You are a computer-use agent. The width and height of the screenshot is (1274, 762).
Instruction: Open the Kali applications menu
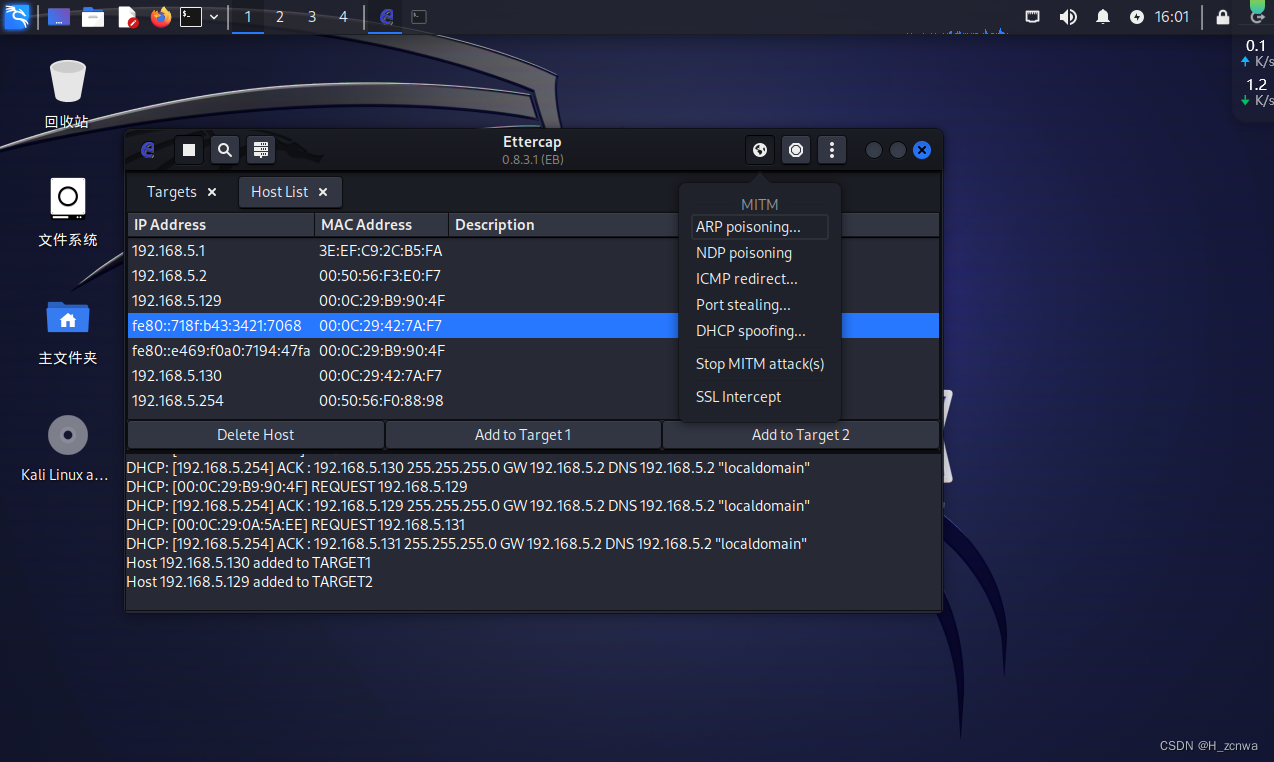[x=17, y=17]
